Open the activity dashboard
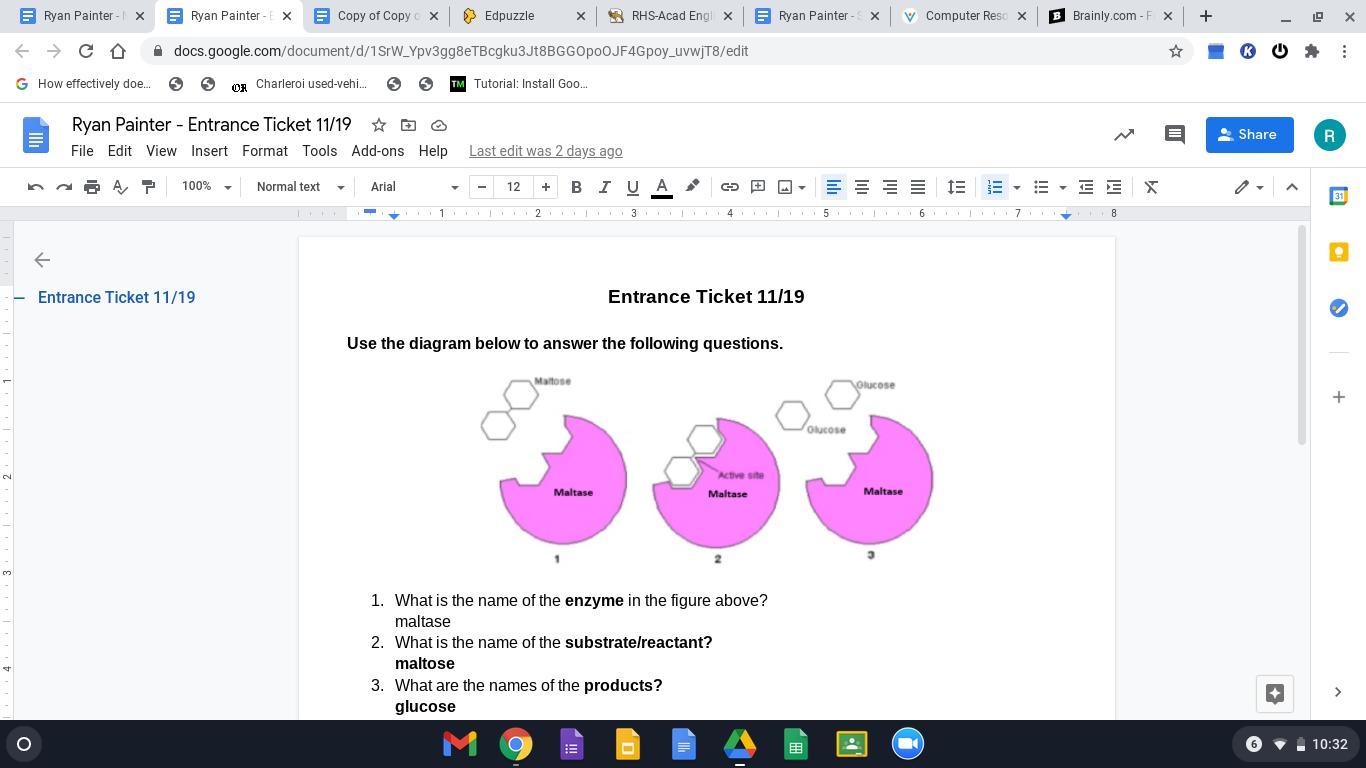This screenshot has width=1366, height=768. pyautogui.click(x=1124, y=135)
